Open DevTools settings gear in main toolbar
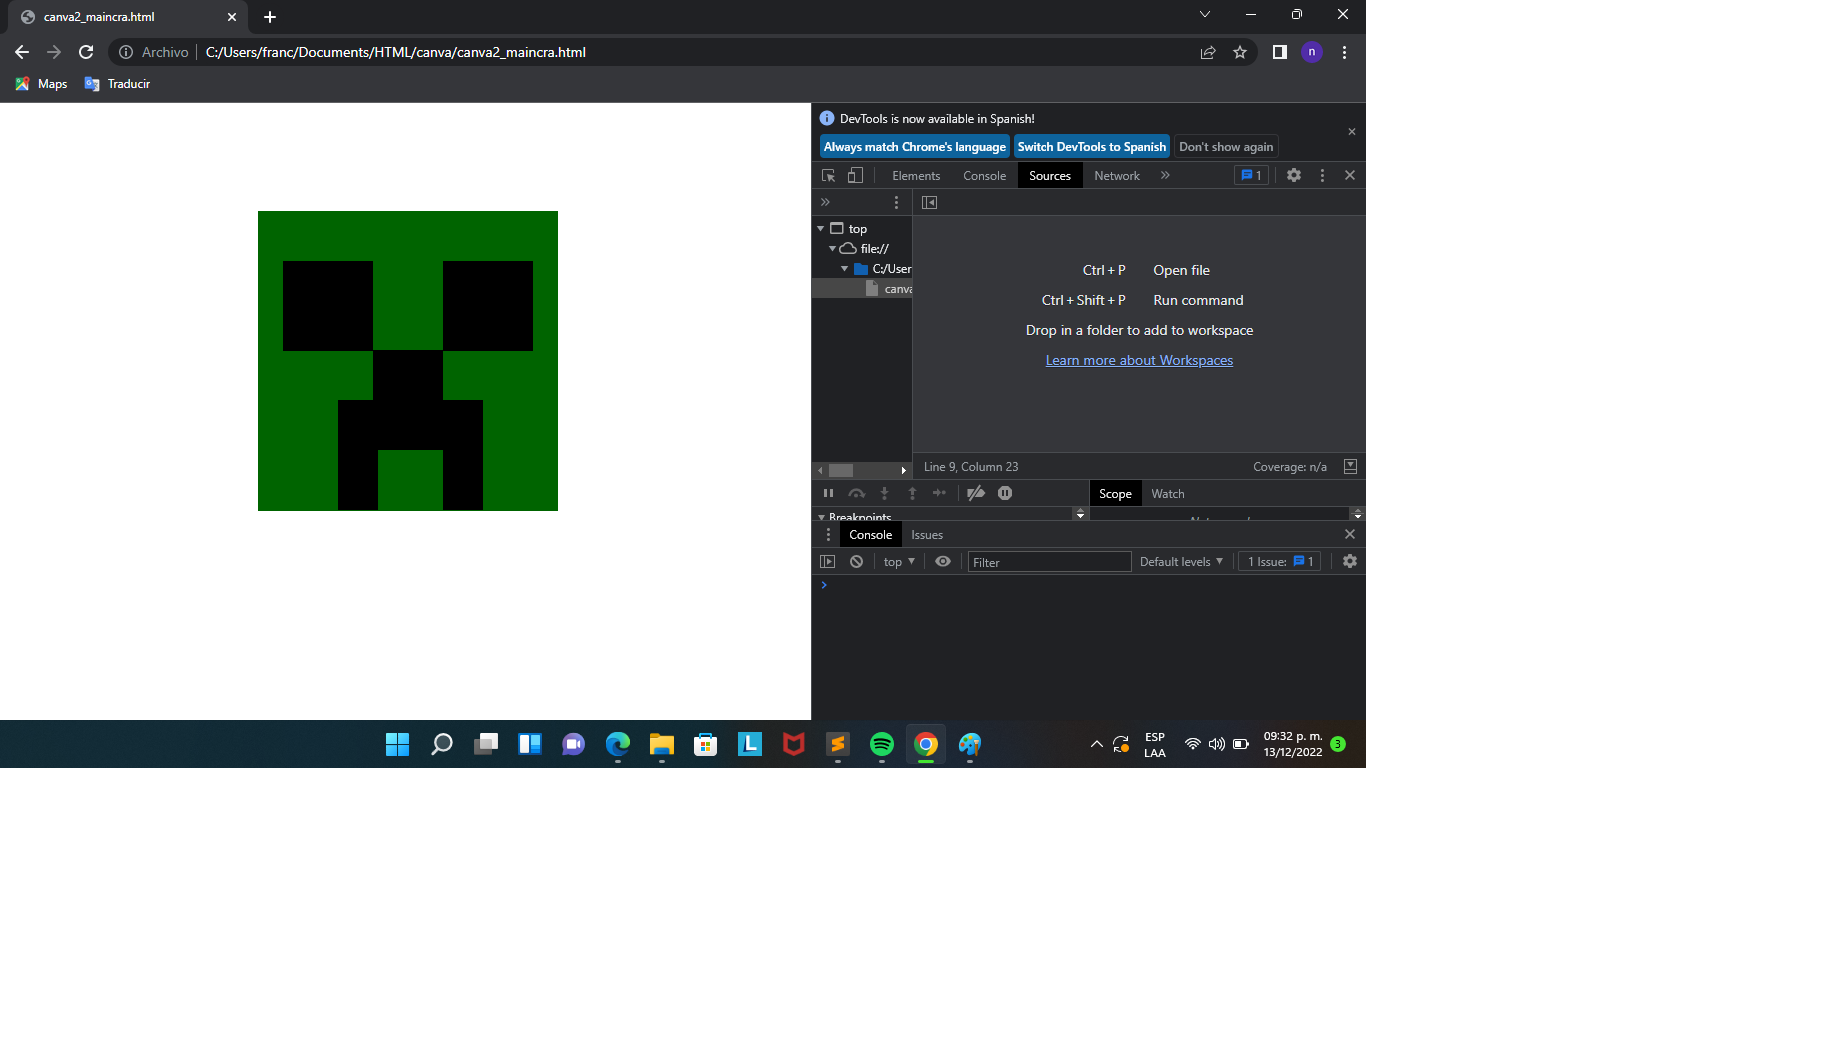Screen dimensions: 1824x1052 pyautogui.click(x=1294, y=175)
